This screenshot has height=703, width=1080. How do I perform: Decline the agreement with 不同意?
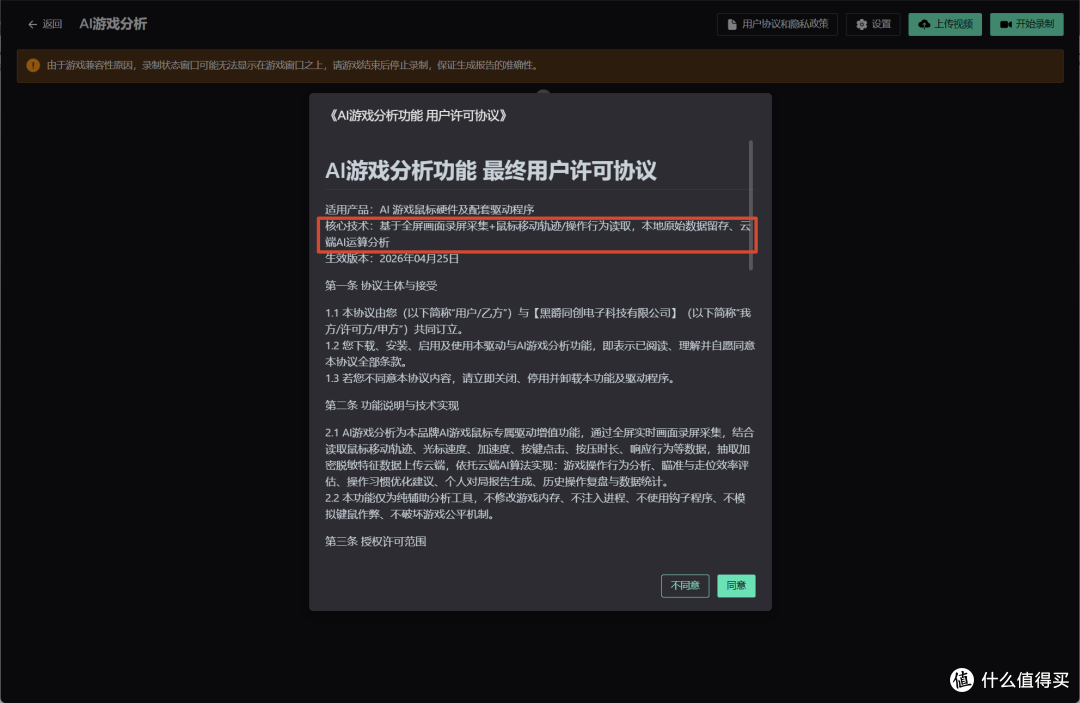click(685, 586)
